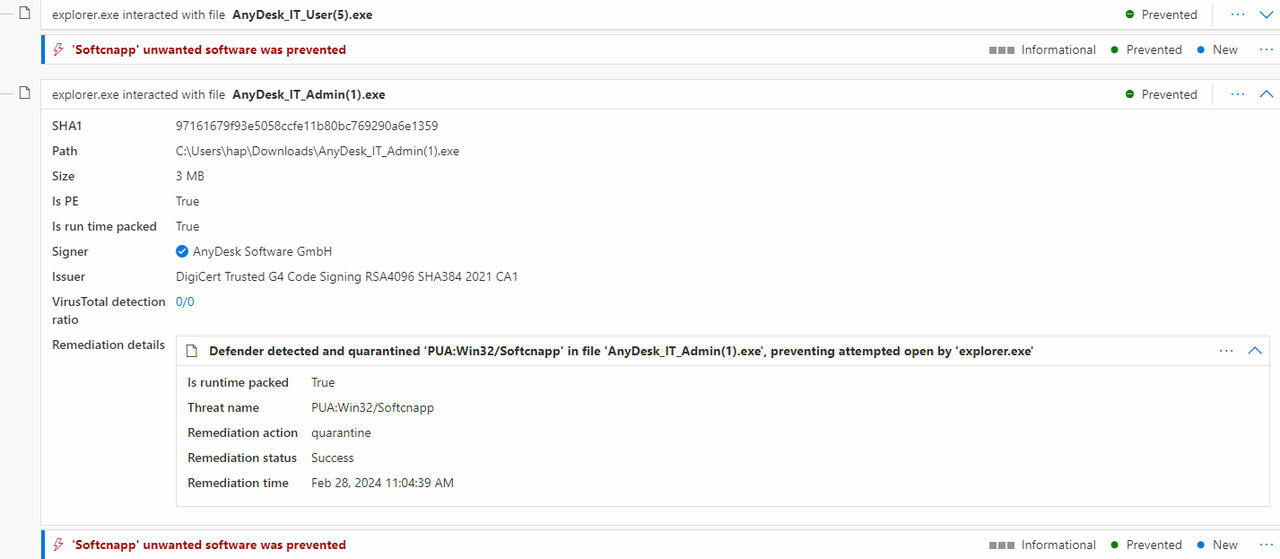The width and height of the screenshot is (1280, 559).
Task: Click file icon beside AnyDesk_IT_User(5).exe row
Action: point(26,13)
